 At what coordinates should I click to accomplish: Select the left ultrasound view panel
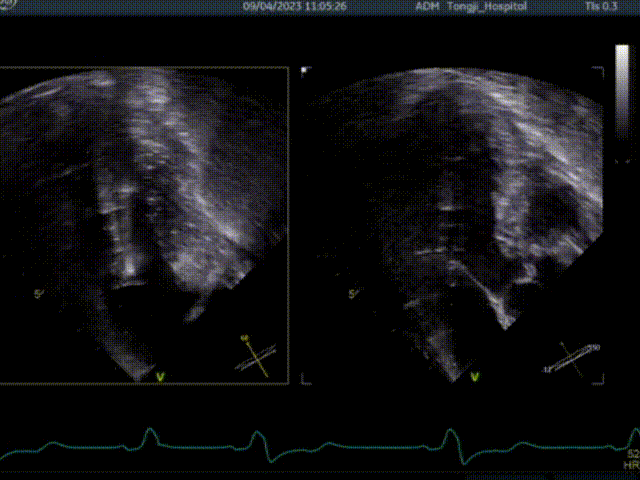143,225
